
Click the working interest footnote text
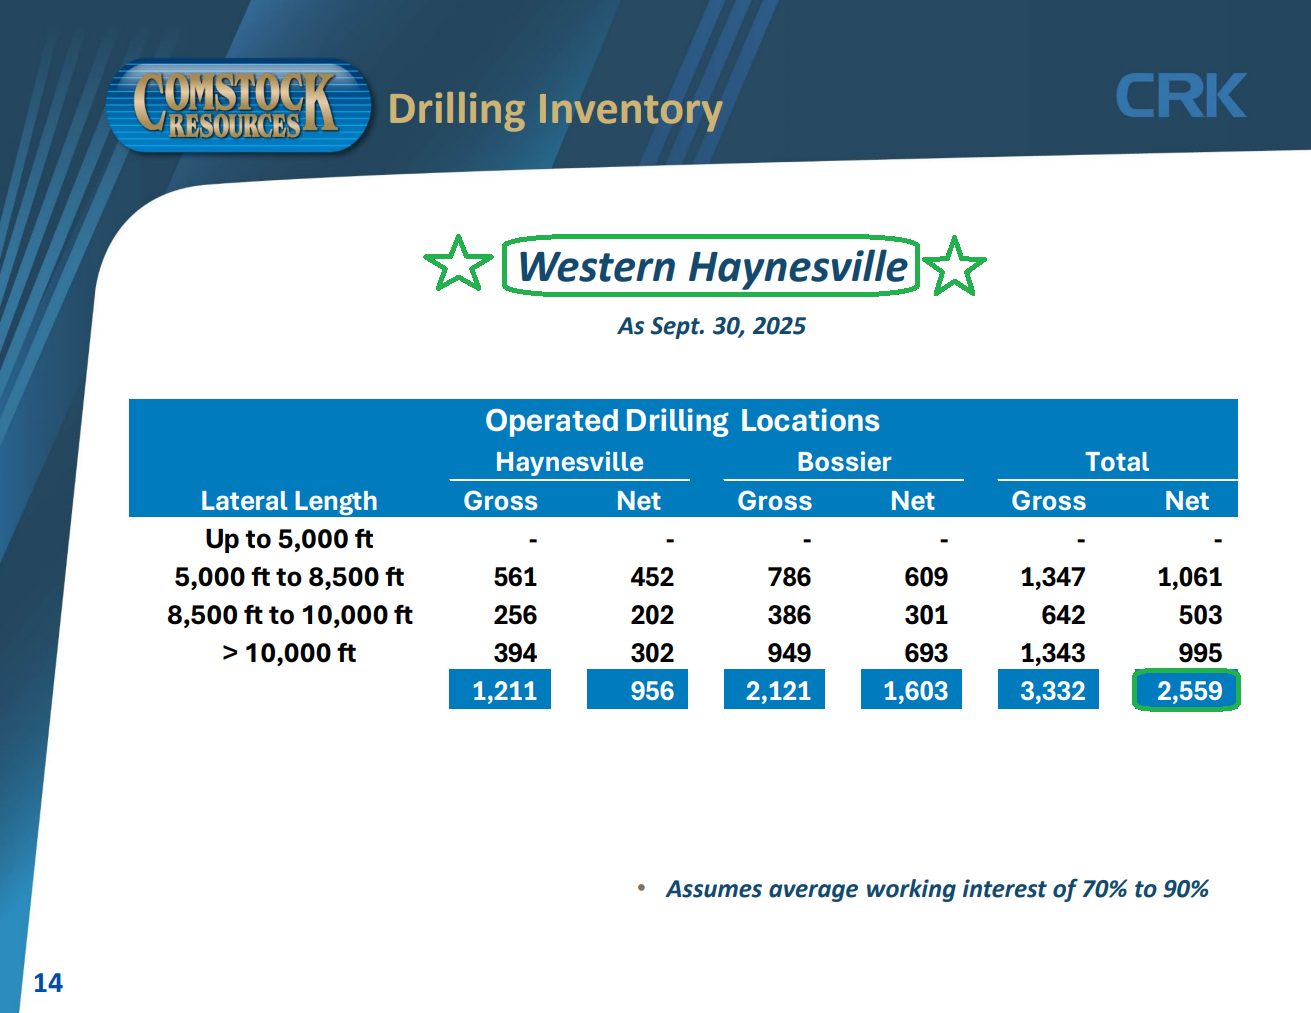click(936, 889)
